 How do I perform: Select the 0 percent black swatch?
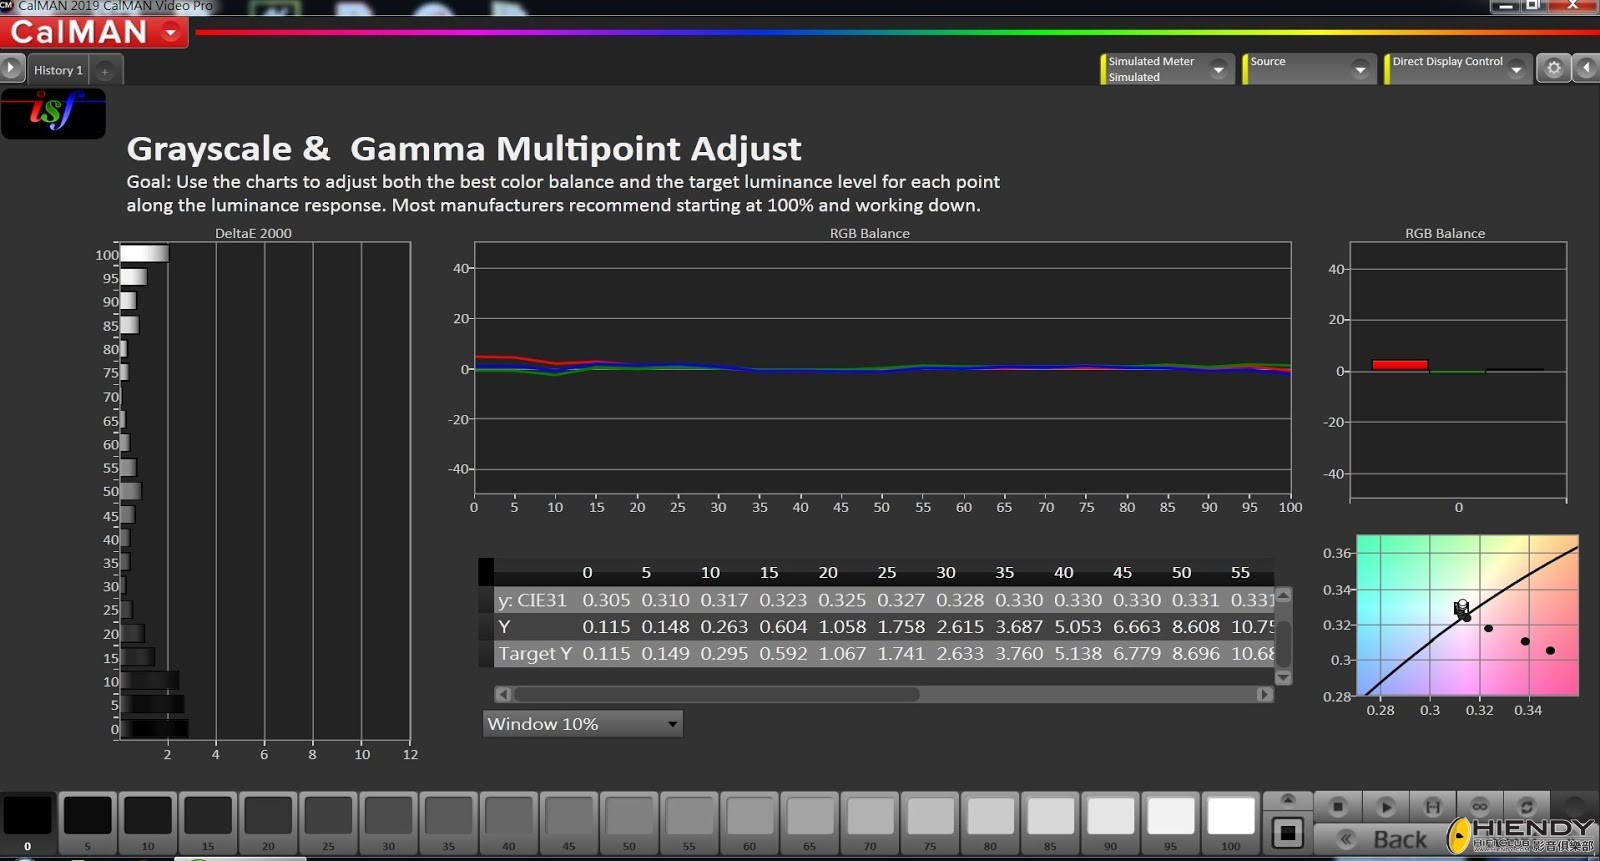pyautogui.click(x=28, y=817)
